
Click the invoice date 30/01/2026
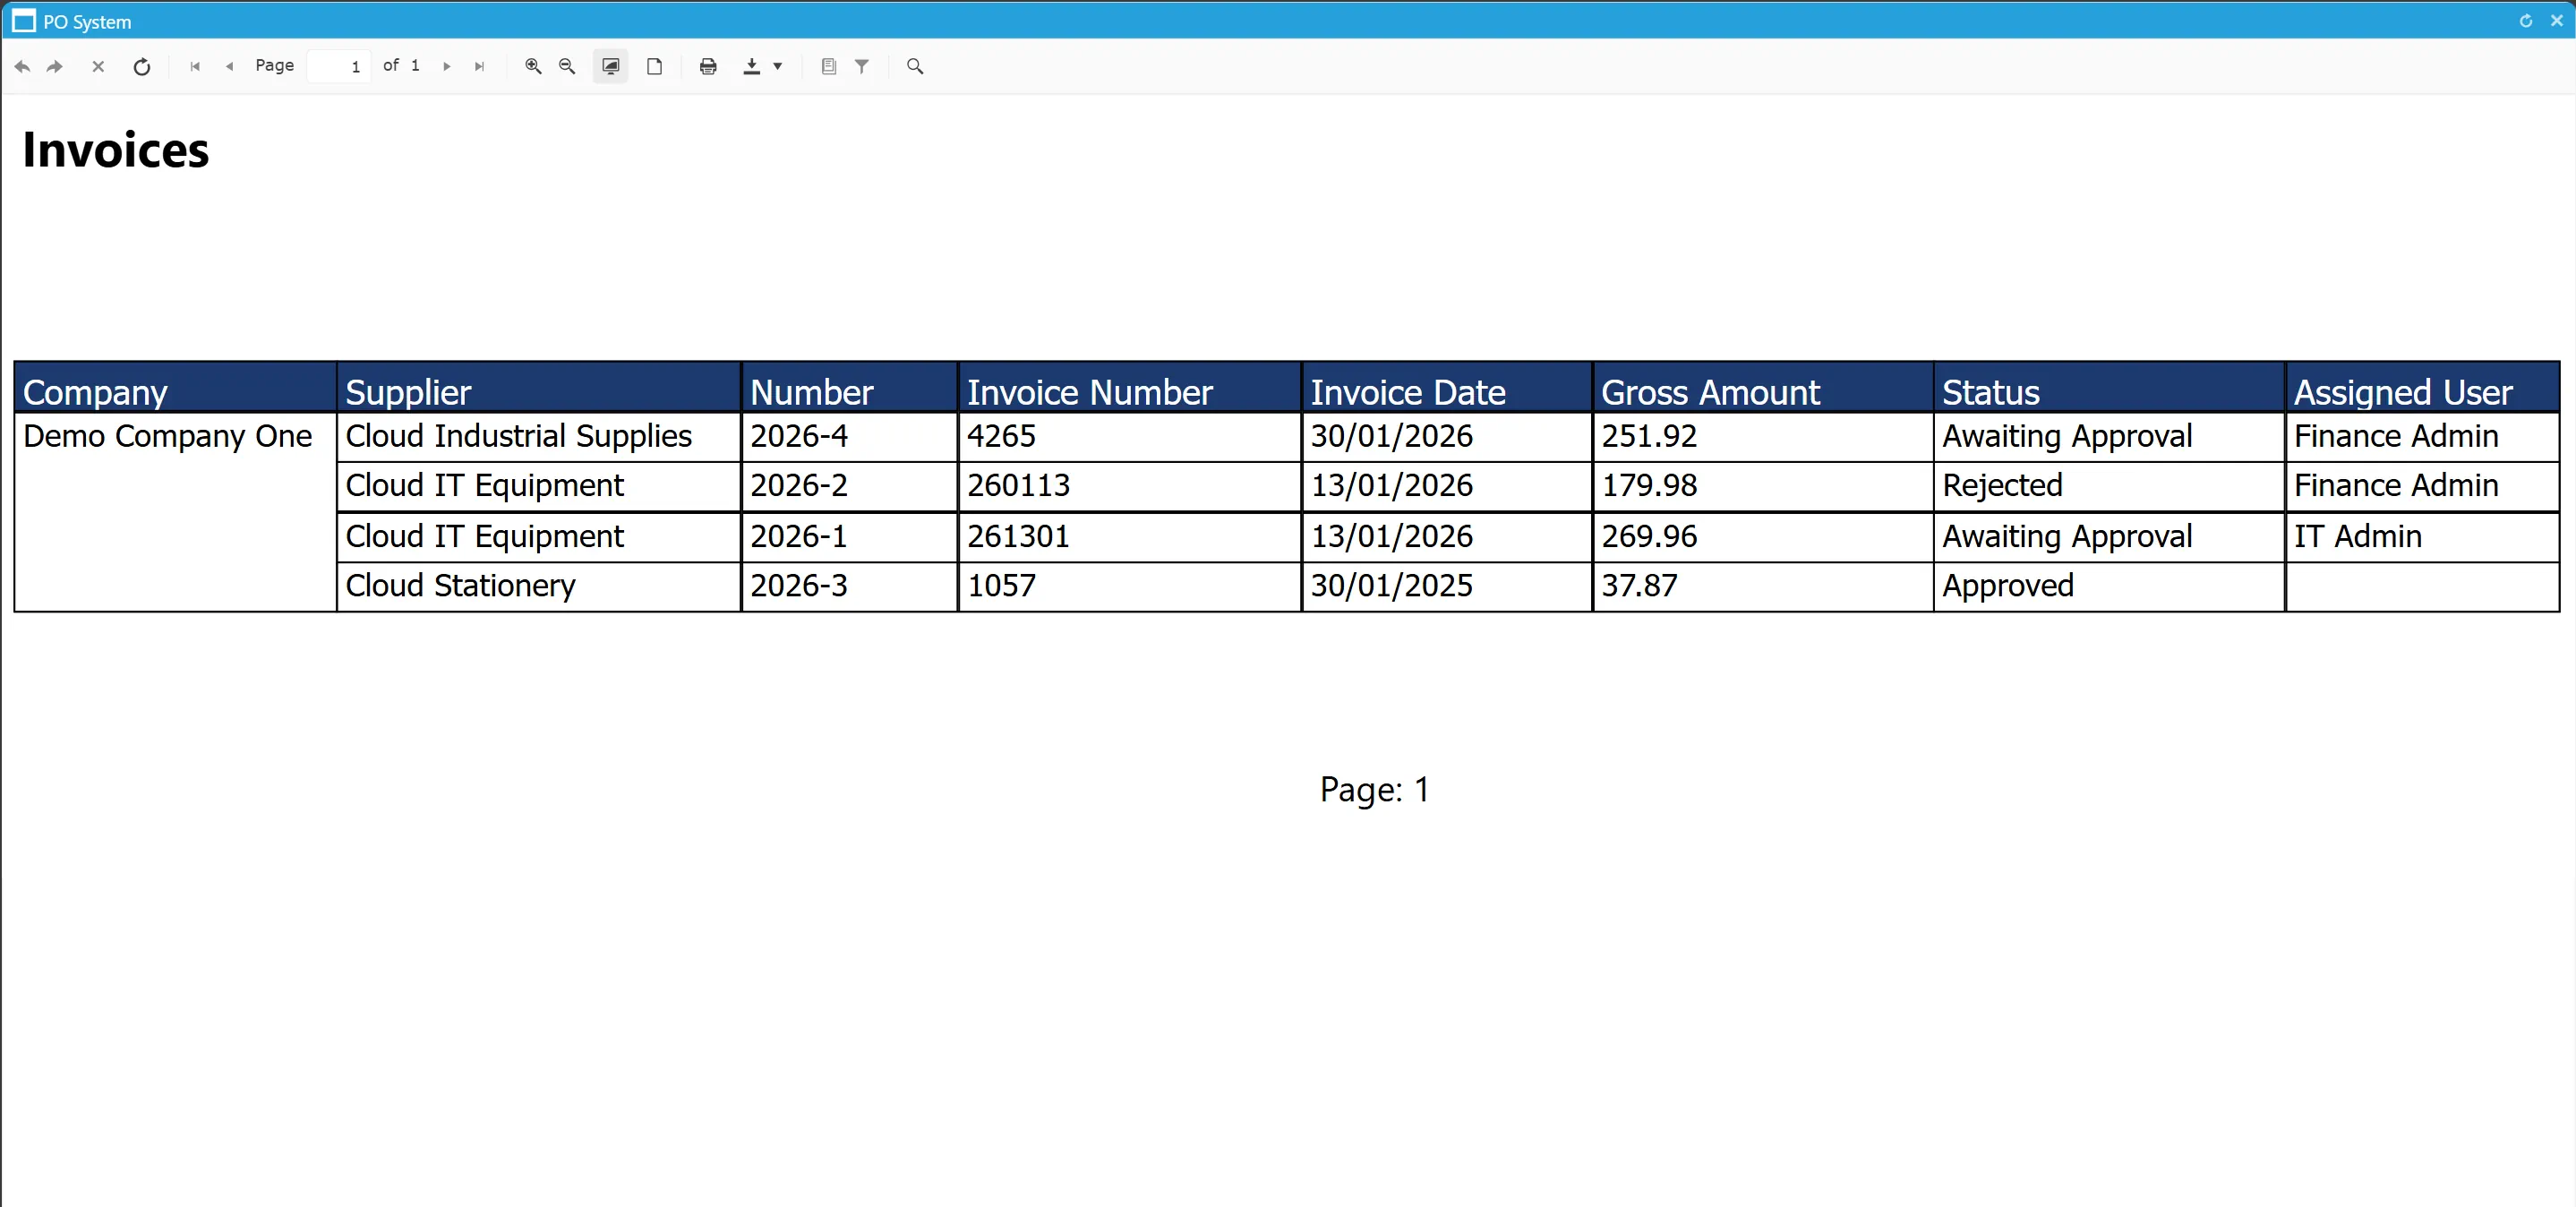pyautogui.click(x=1447, y=437)
